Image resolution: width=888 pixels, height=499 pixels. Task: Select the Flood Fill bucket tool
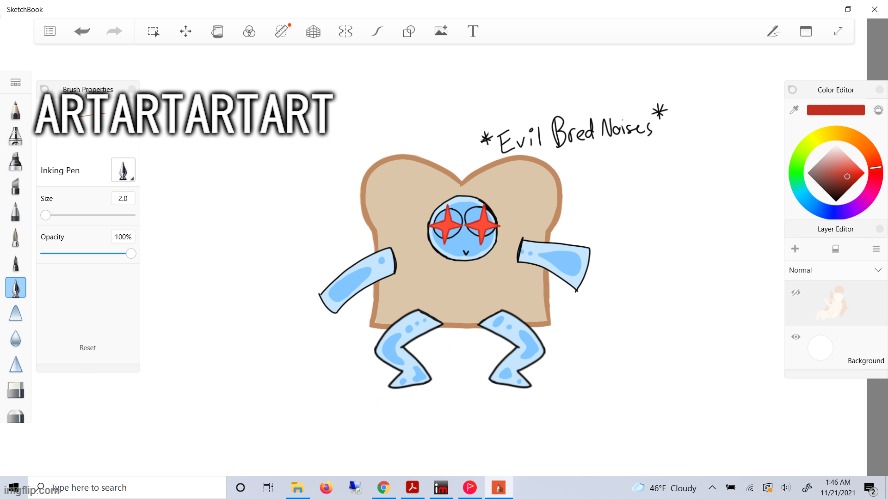point(217,31)
